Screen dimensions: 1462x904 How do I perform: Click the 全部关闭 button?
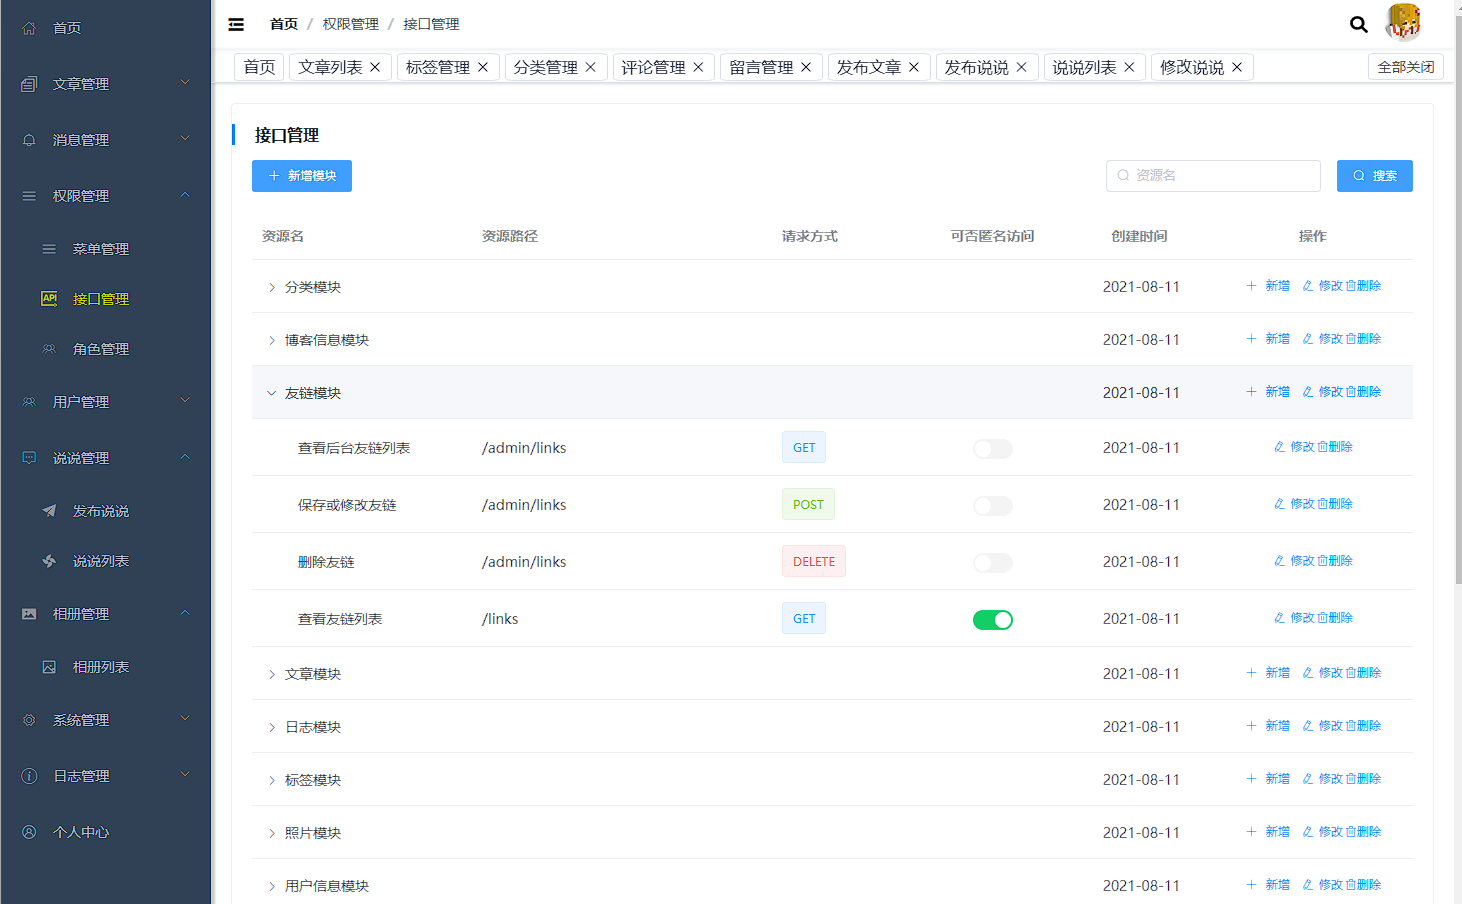[1405, 67]
